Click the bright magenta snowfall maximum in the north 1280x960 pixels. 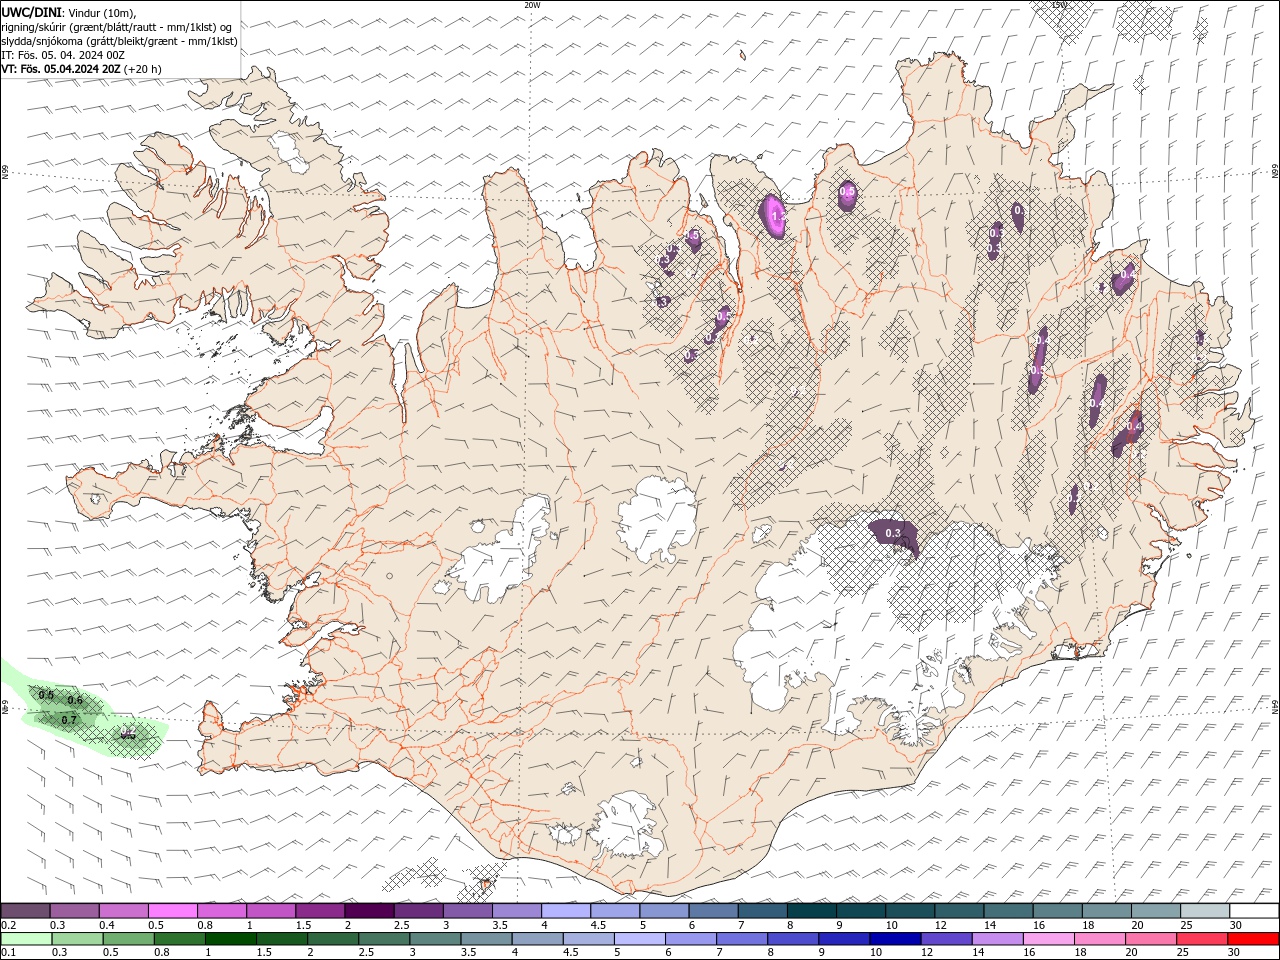[x=774, y=216]
